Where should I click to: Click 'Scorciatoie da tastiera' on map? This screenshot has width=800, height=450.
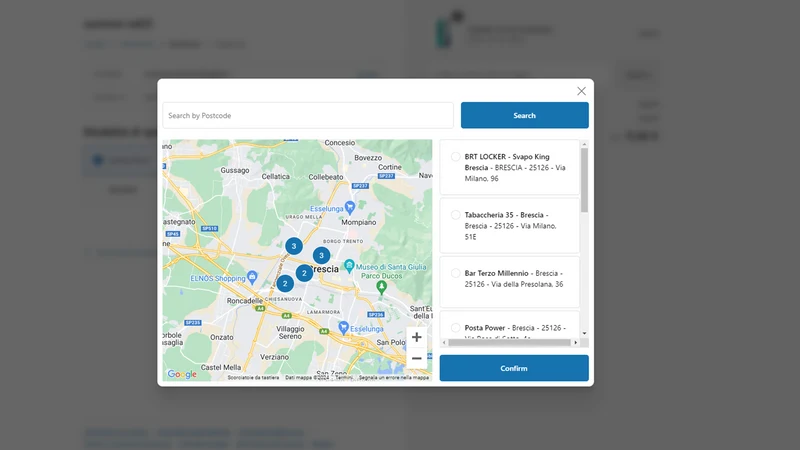(254, 378)
